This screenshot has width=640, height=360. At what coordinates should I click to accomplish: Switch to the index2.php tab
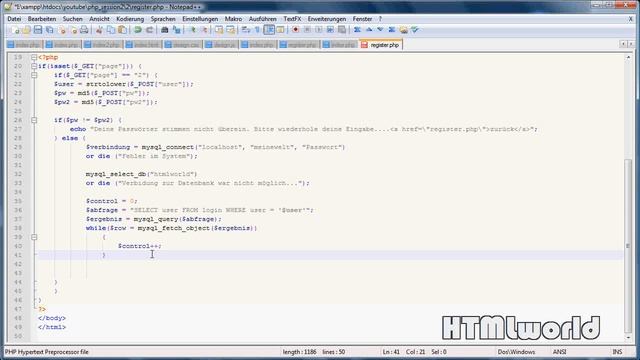102,45
